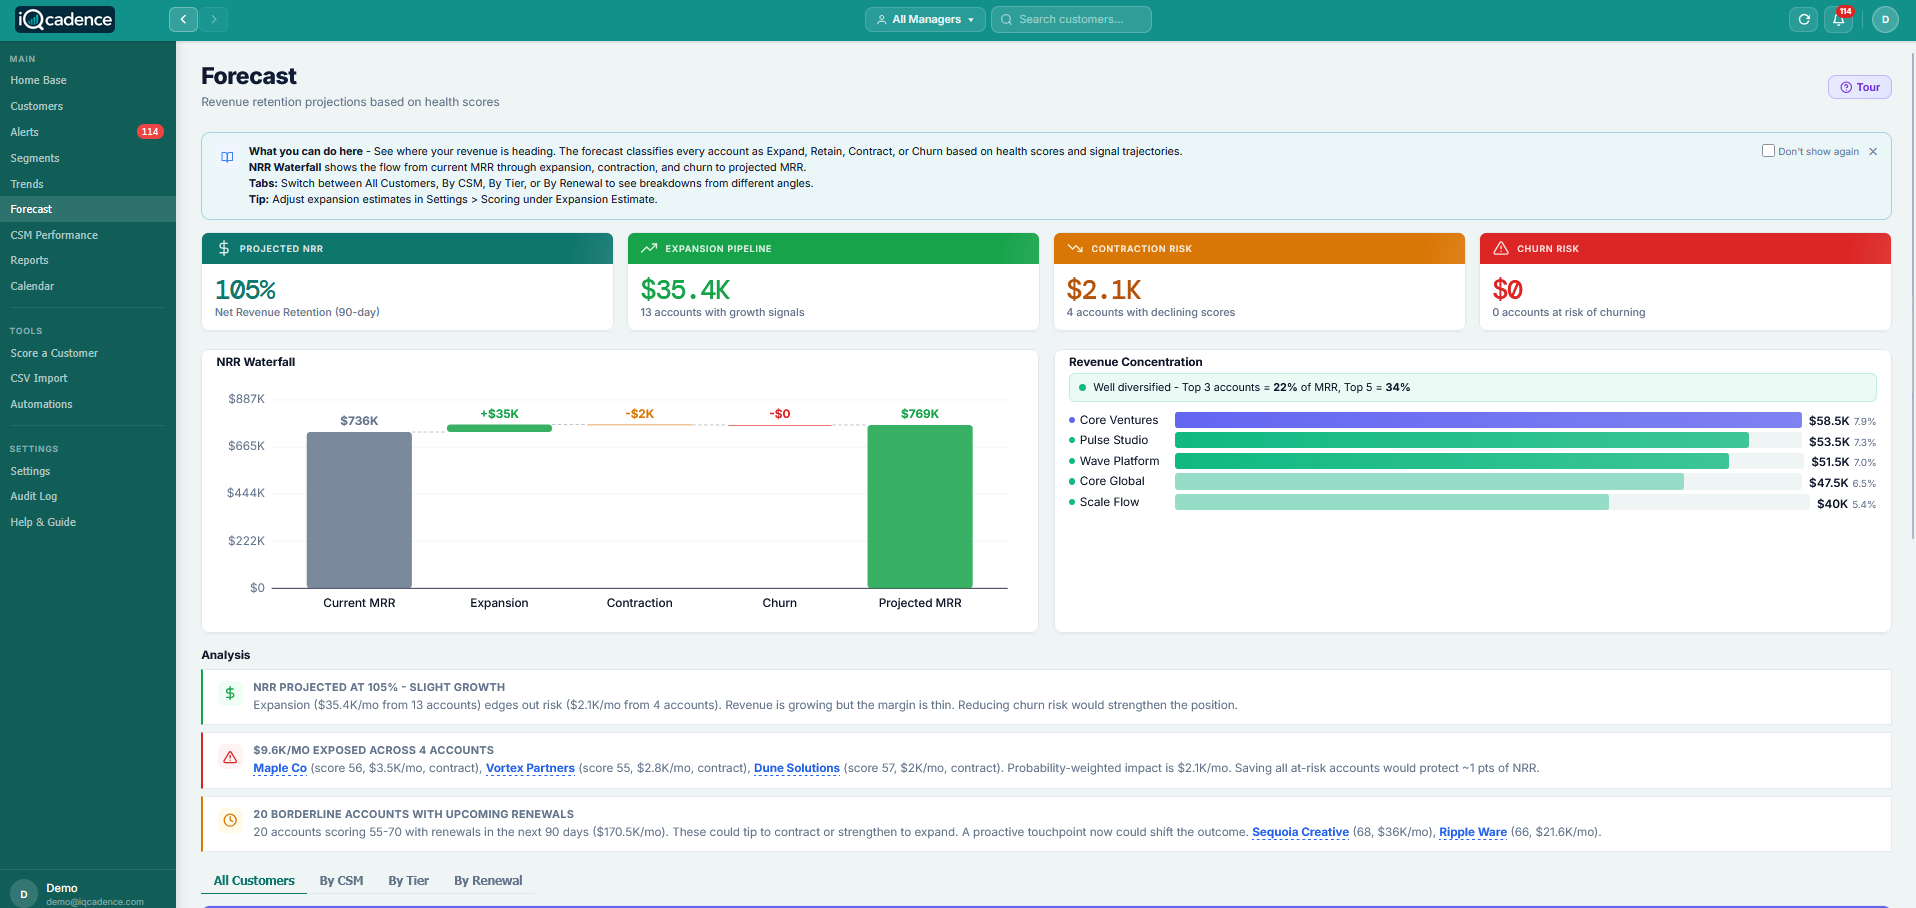Click the warning triangle on Churn Risk card

pos(1499,248)
